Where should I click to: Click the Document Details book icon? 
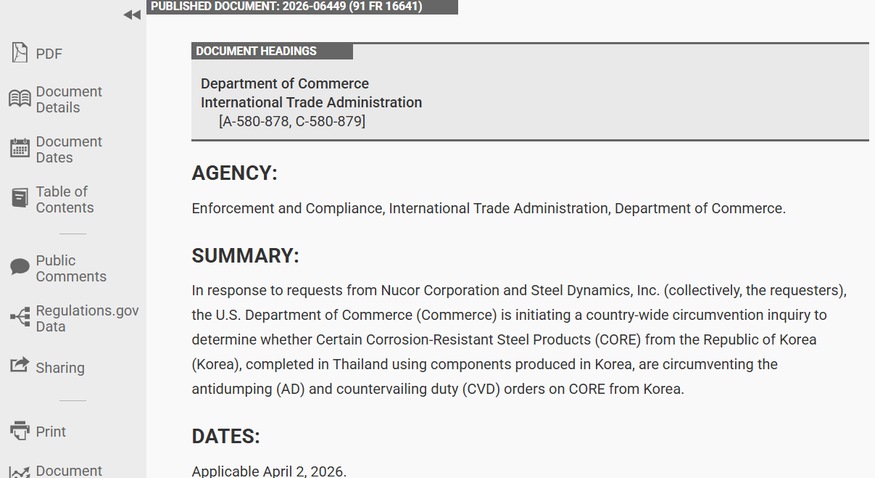19,99
